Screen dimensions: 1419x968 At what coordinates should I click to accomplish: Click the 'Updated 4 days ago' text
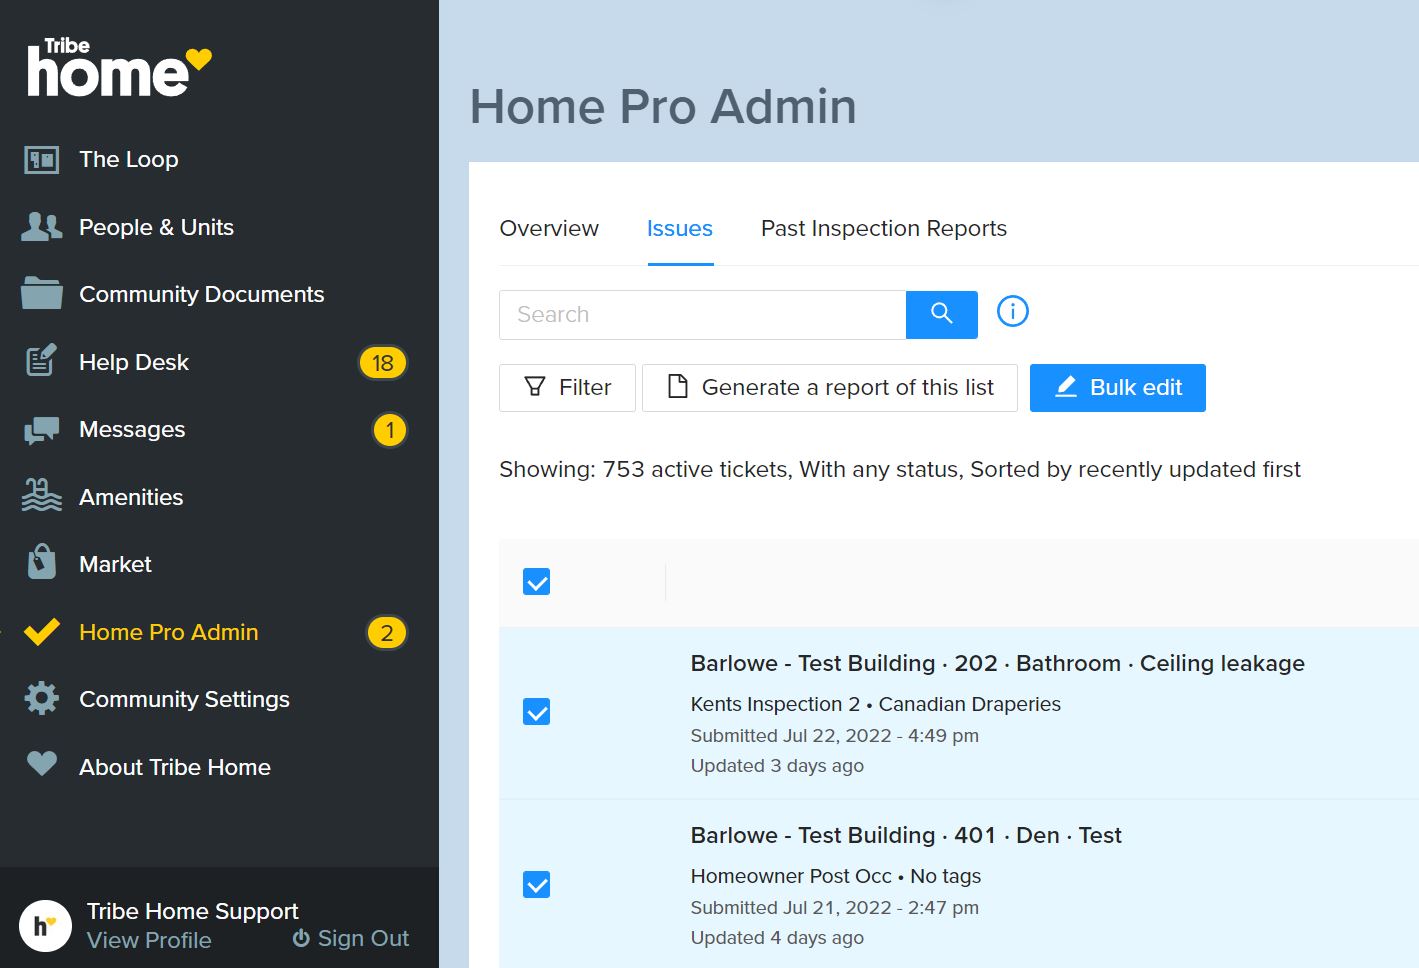pos(777,937)
